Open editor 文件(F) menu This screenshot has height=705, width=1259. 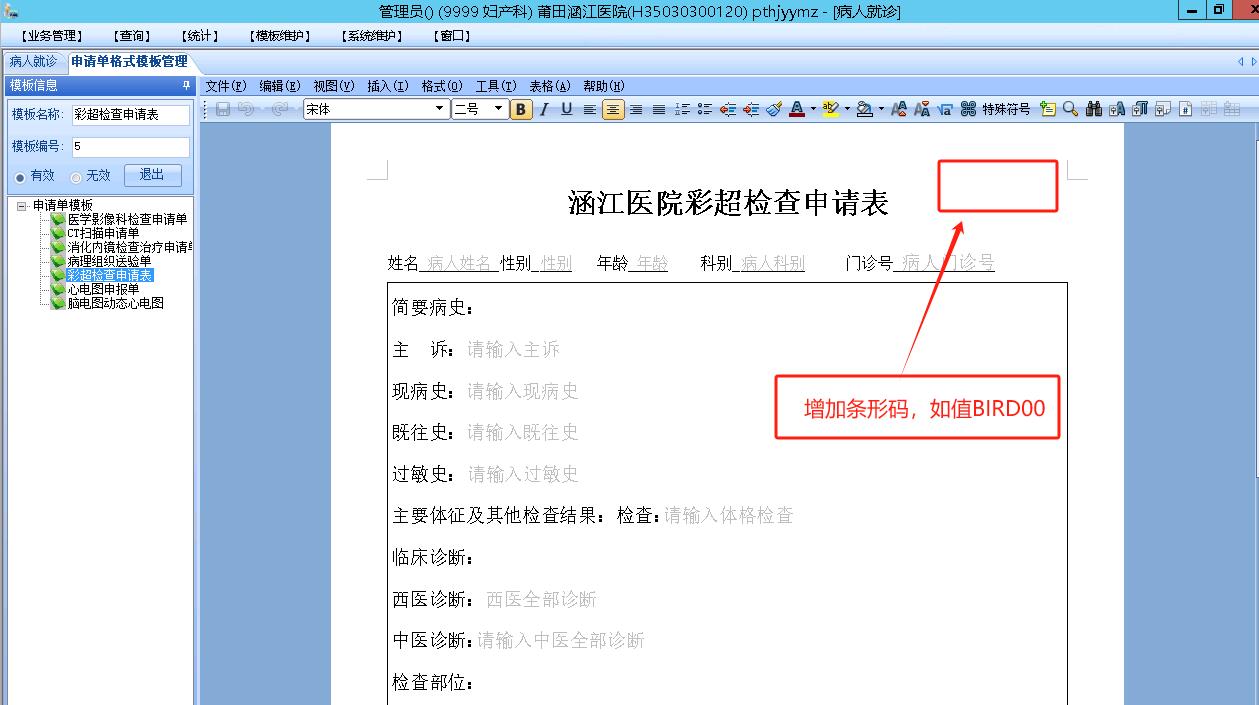[x=226, y=86]
